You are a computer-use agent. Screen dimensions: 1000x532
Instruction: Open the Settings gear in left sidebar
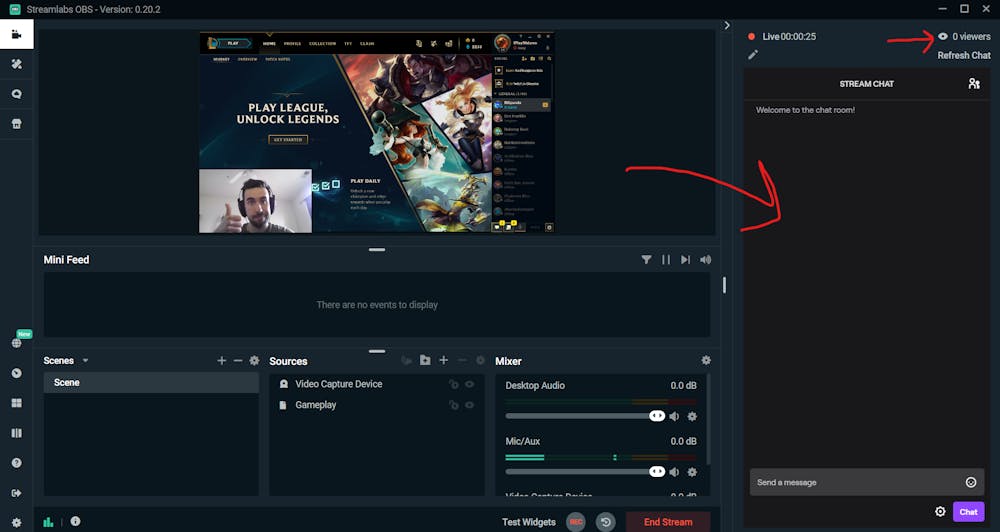point(17,522)
